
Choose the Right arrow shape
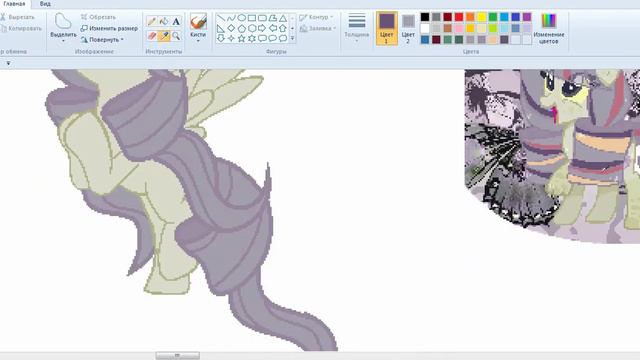262,28
